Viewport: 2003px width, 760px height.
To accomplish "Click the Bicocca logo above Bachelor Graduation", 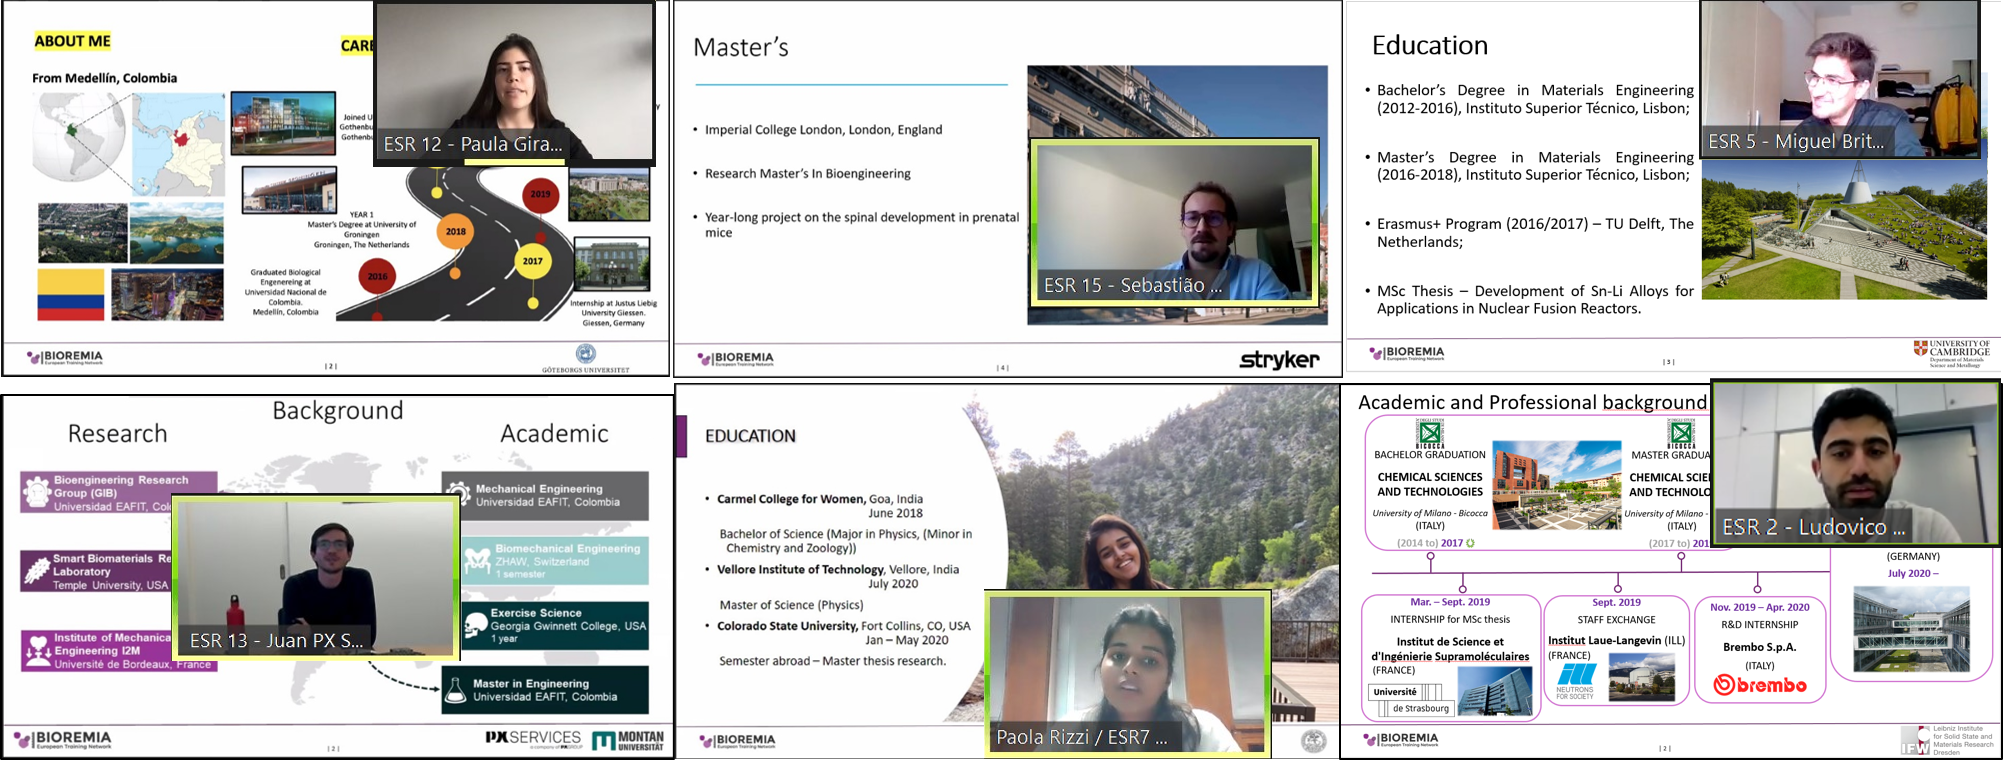I will (1430, 432).
